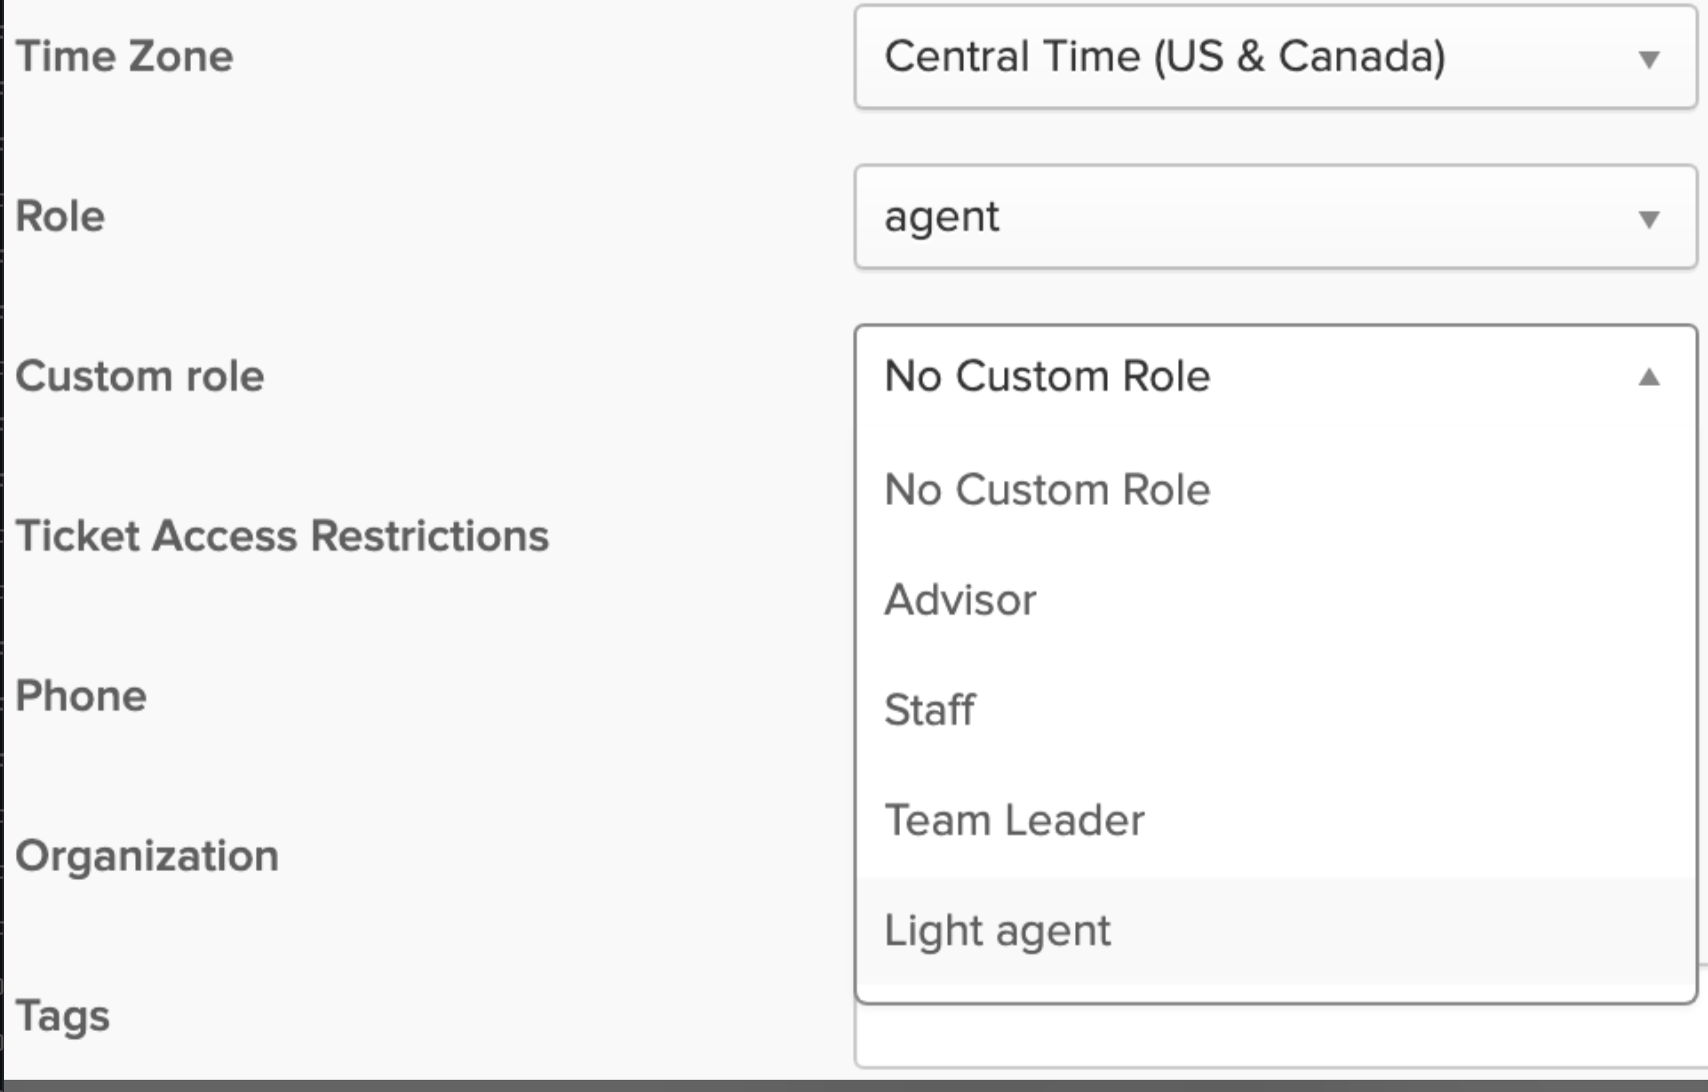Click the Role dropdown arrow icon
The image size is (1708, 1092).
pos(1649,219)
